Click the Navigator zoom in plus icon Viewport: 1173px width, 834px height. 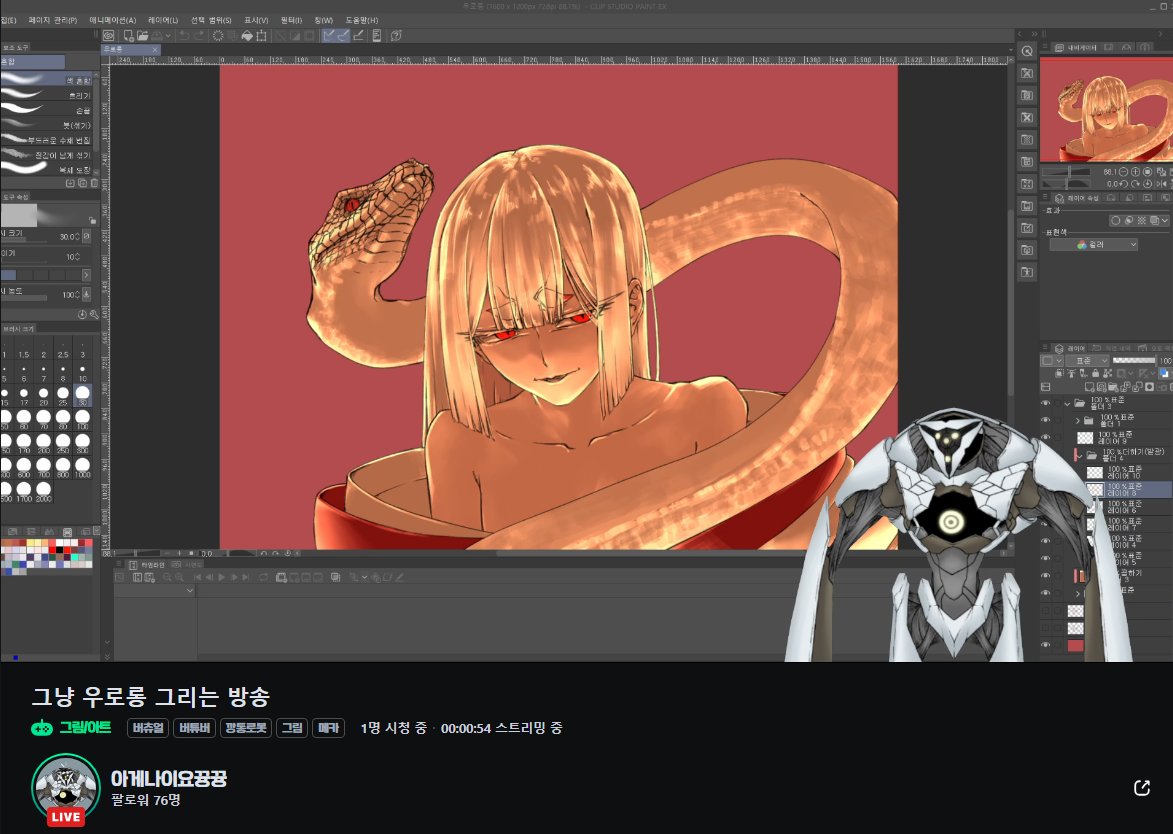(x=1135, y=172)
